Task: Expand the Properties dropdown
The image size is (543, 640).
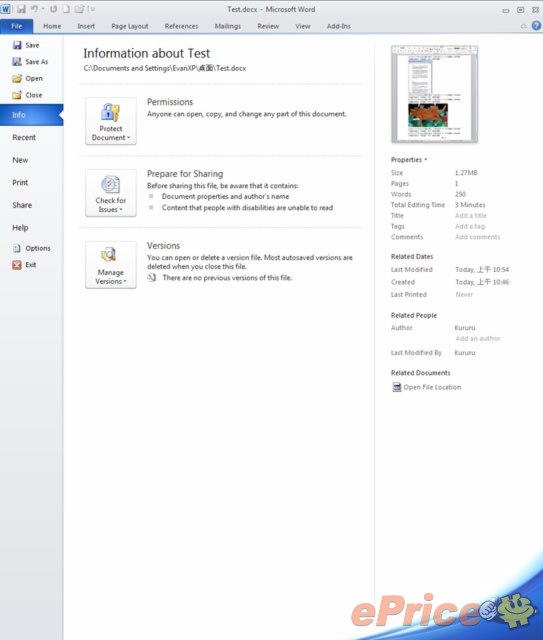Action: (x=409, y=160)
